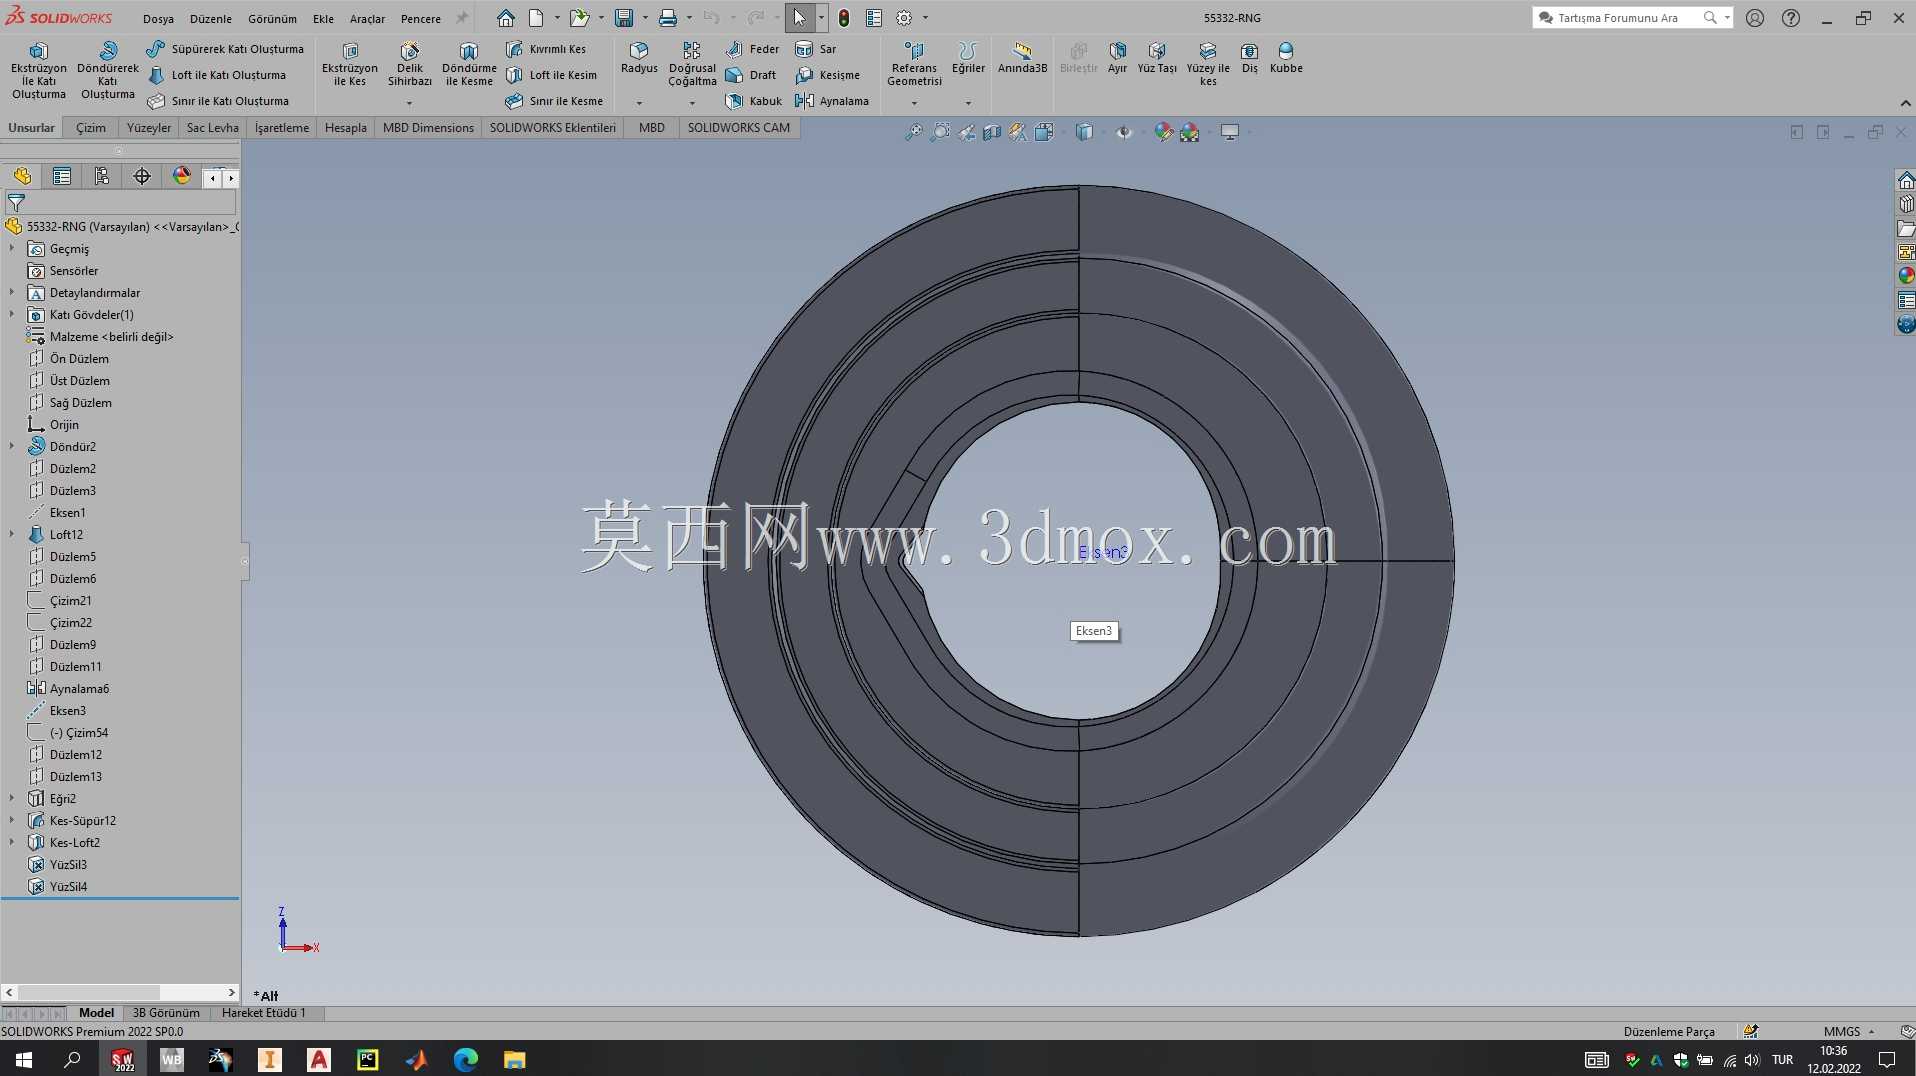This screenshot has width=1916, height=1076.
Task: Choose Süpürerek Katı Oluşturma
Action: click(226, 49)
